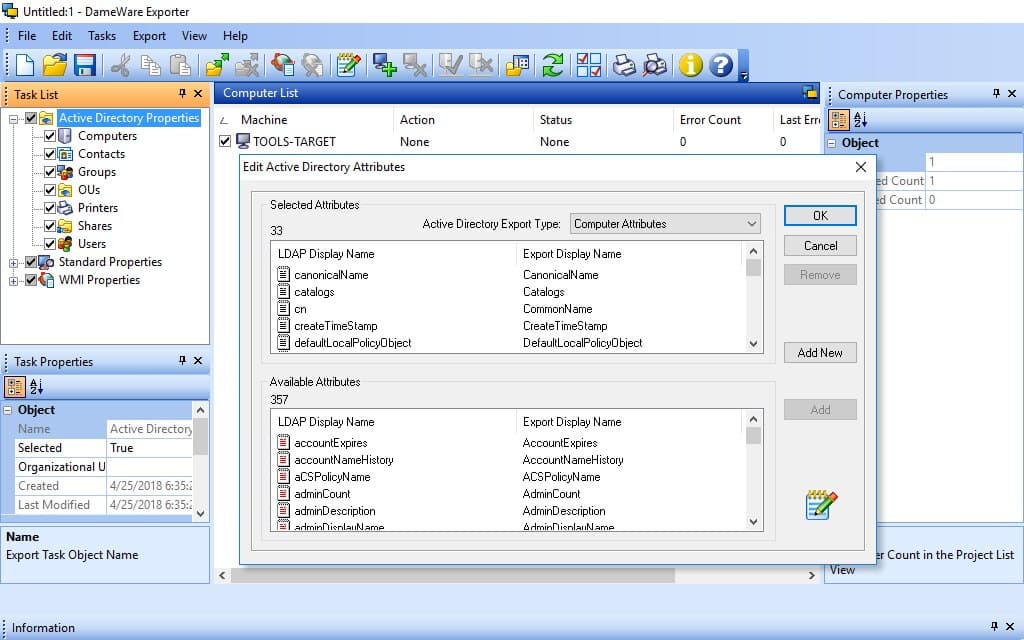Click OK in the Edit Attributes dialog
The width and height of the screenshot is (1024, 640).
pyautogui.click(x=820, y=215)
